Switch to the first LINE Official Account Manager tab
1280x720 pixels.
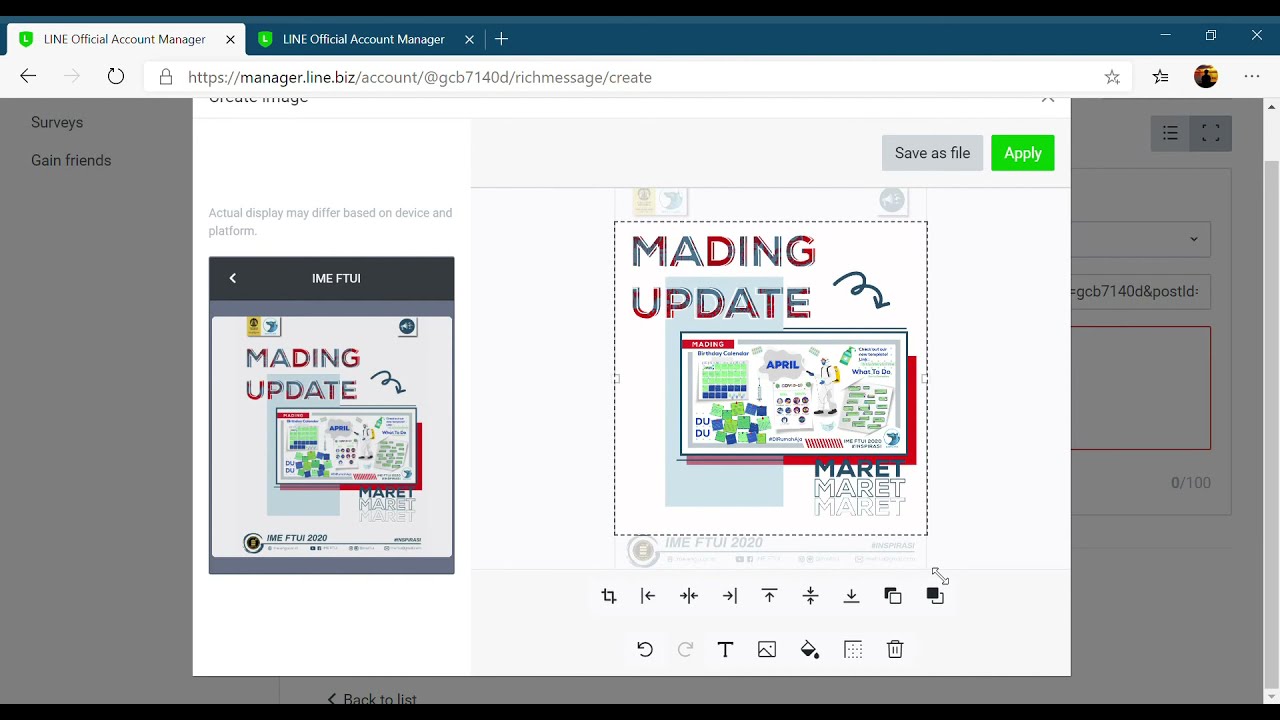(x=125, y=39)
